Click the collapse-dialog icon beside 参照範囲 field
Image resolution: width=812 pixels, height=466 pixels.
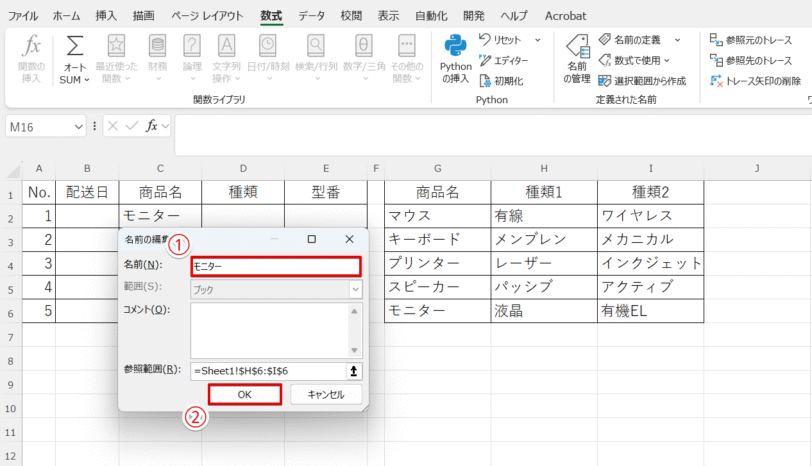coord(353,371)
